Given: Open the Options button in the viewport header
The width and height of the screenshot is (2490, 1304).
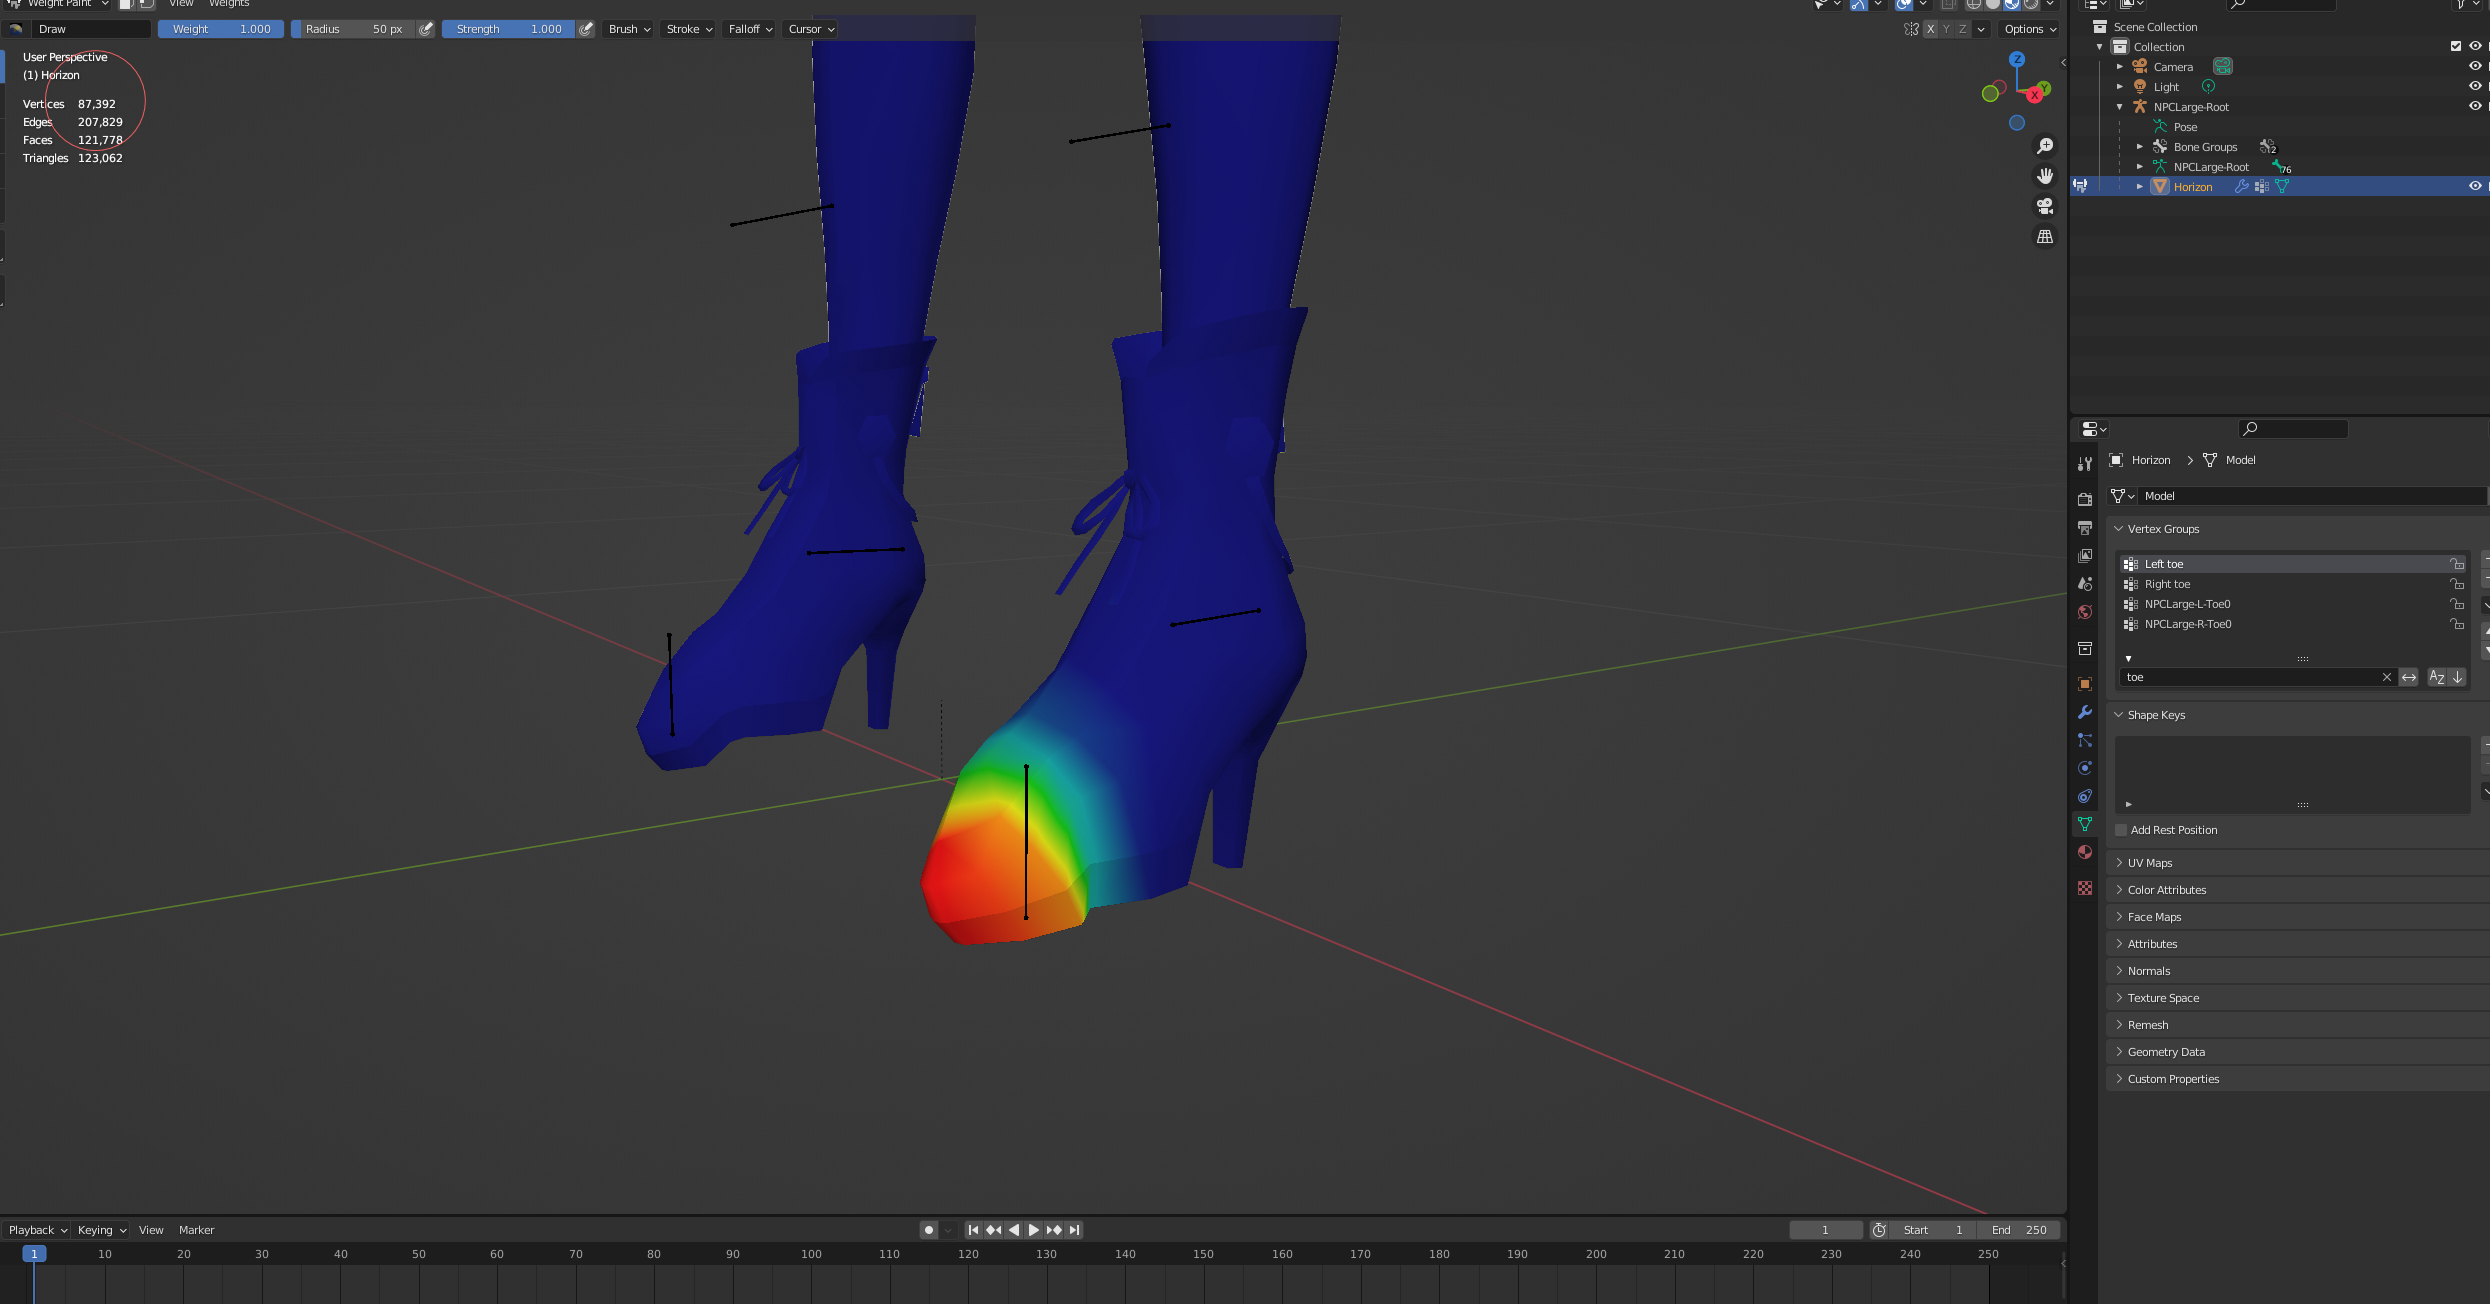Looking at the screenshot, I should coord(2030,29).
